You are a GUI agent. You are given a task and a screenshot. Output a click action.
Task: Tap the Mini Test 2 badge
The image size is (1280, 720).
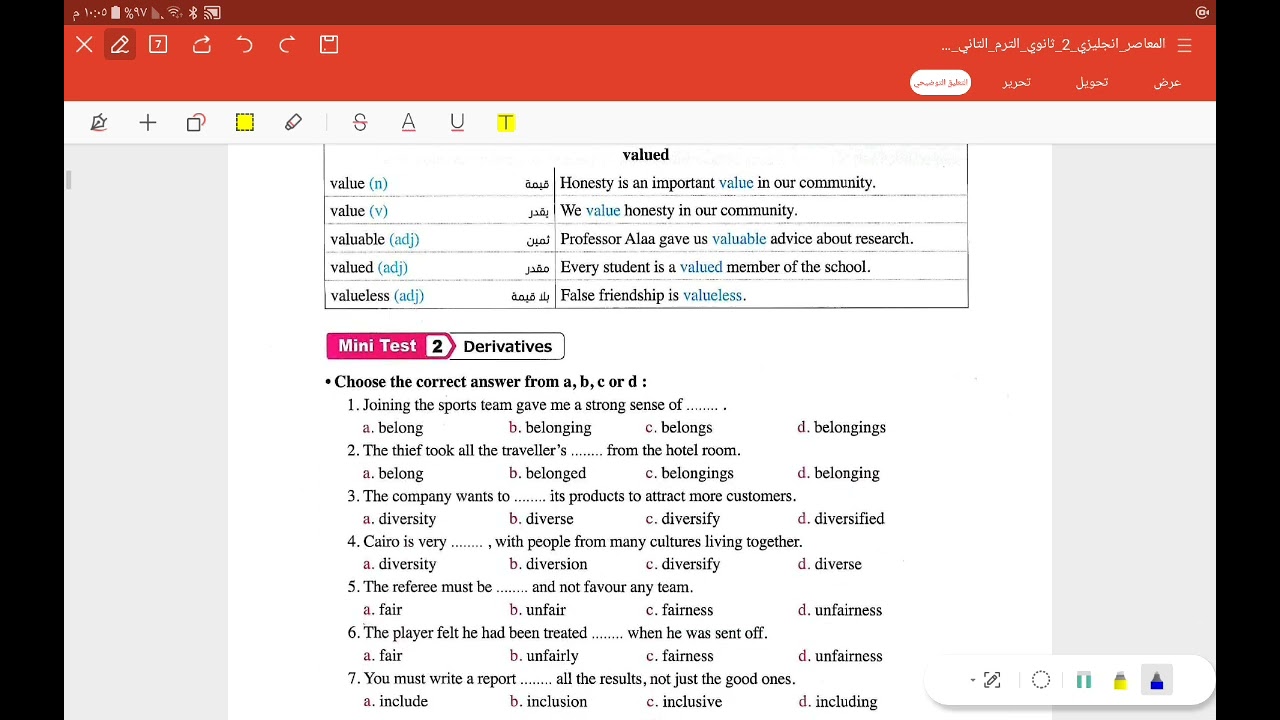click(x=390, y=346)
